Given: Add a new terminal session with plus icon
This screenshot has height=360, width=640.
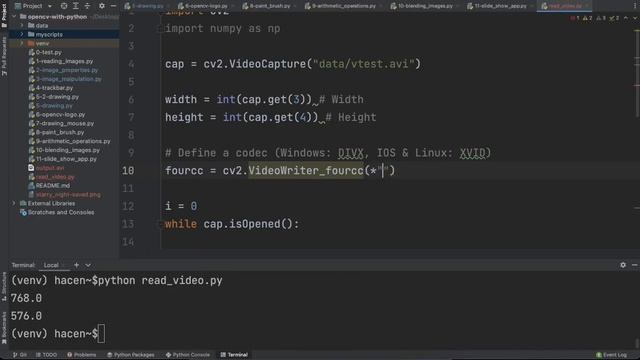Looking at the screenshot, I should (76, 265).
